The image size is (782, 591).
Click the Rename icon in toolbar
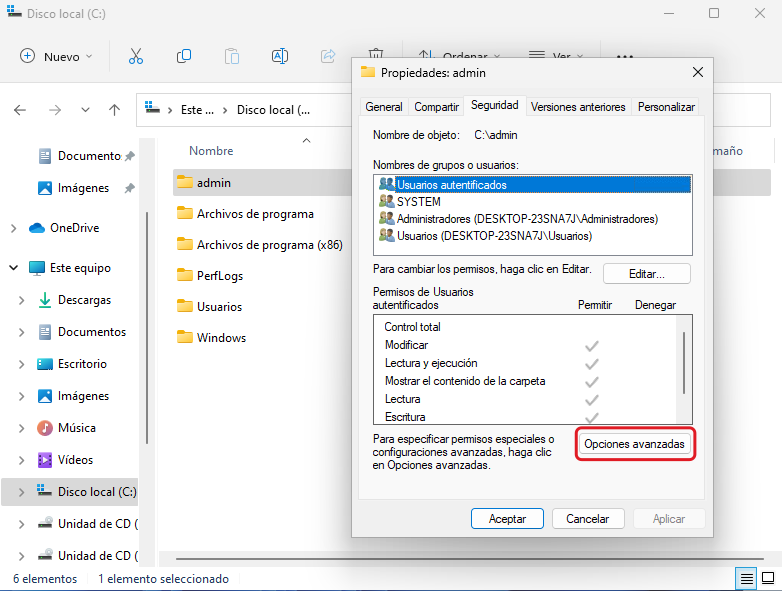[x=281, y=57]
